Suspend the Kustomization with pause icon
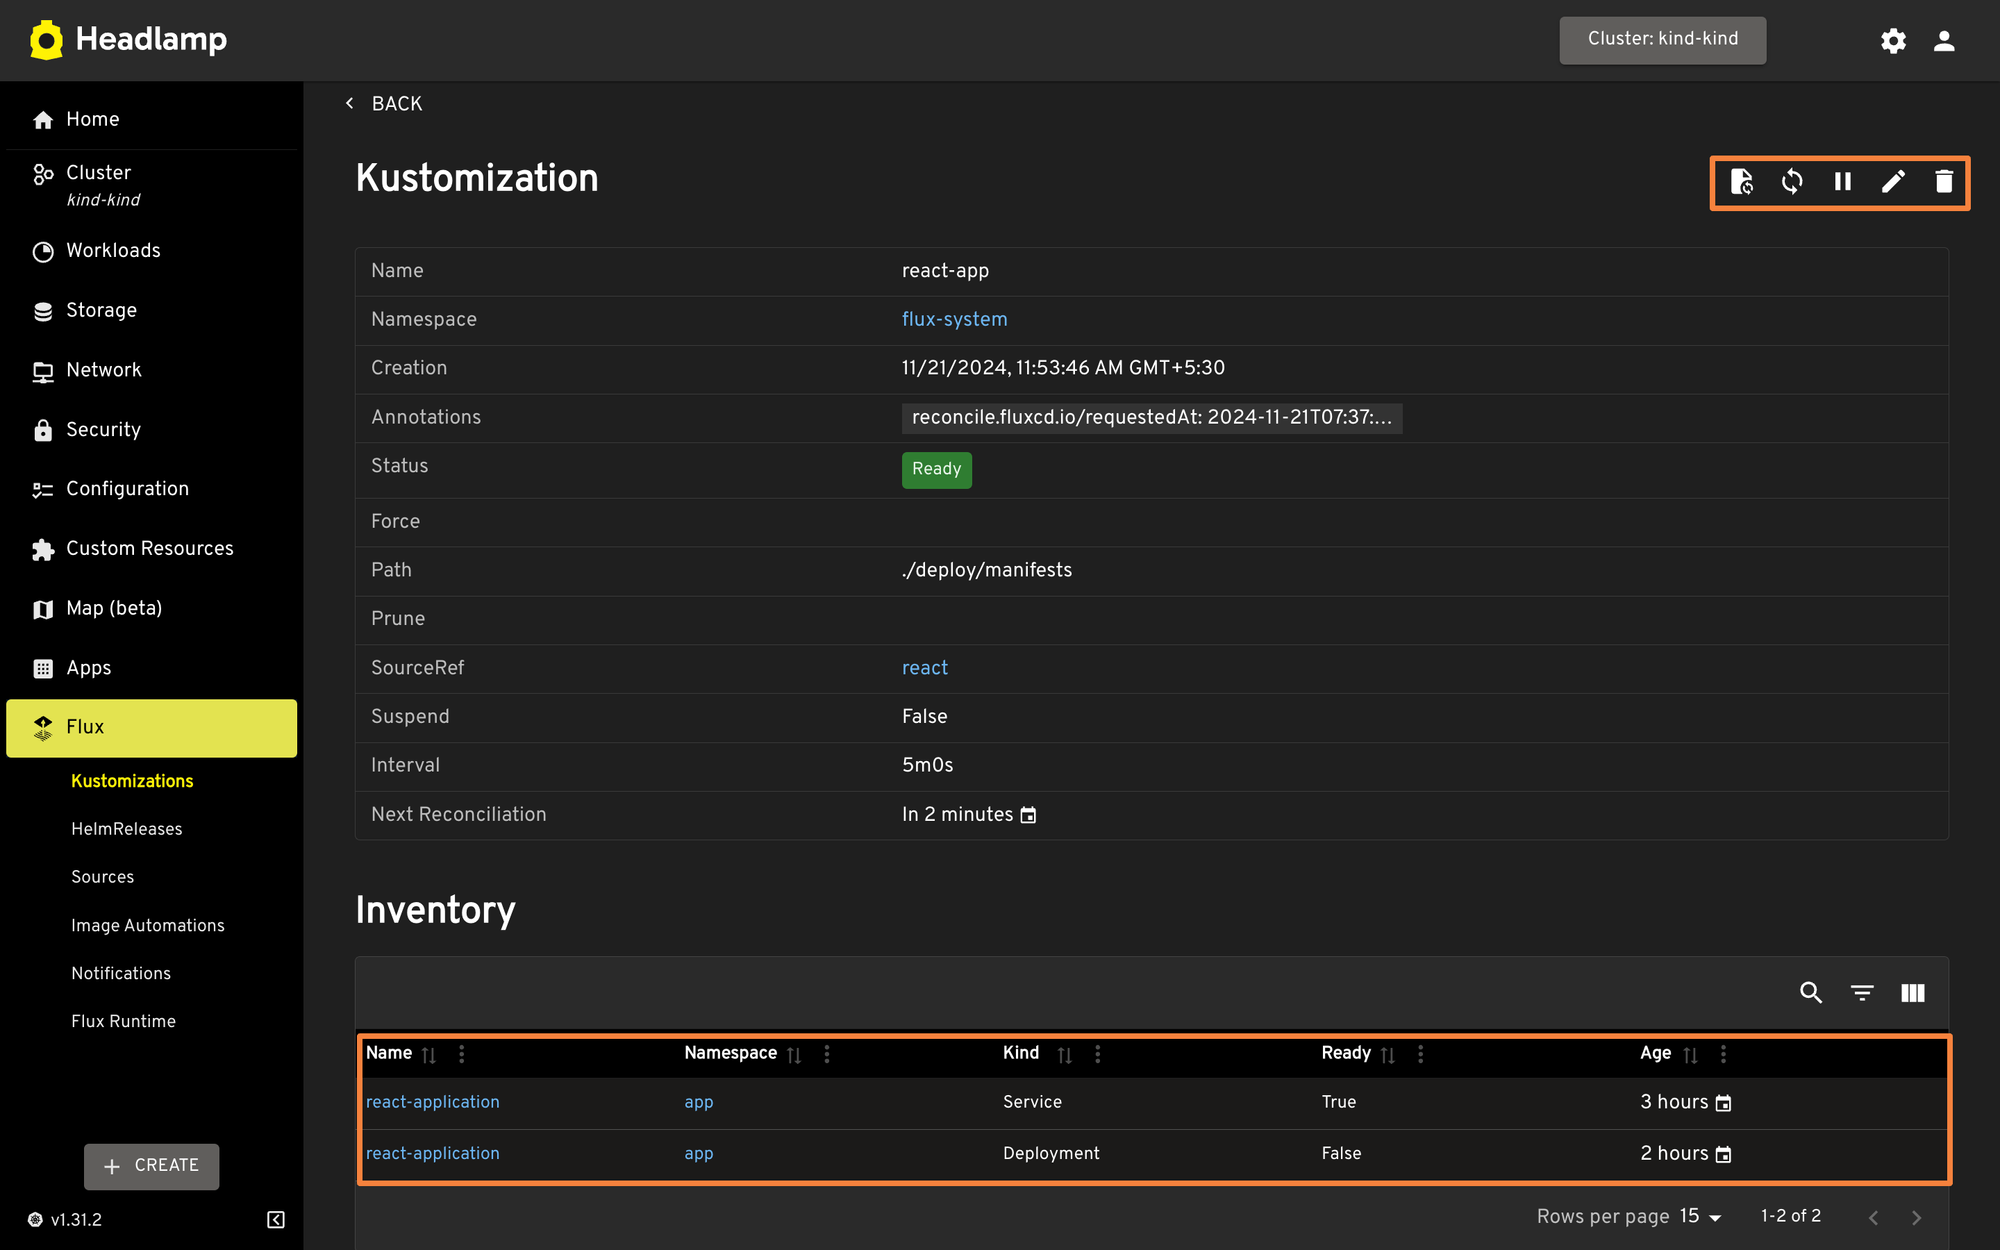 1843,182
